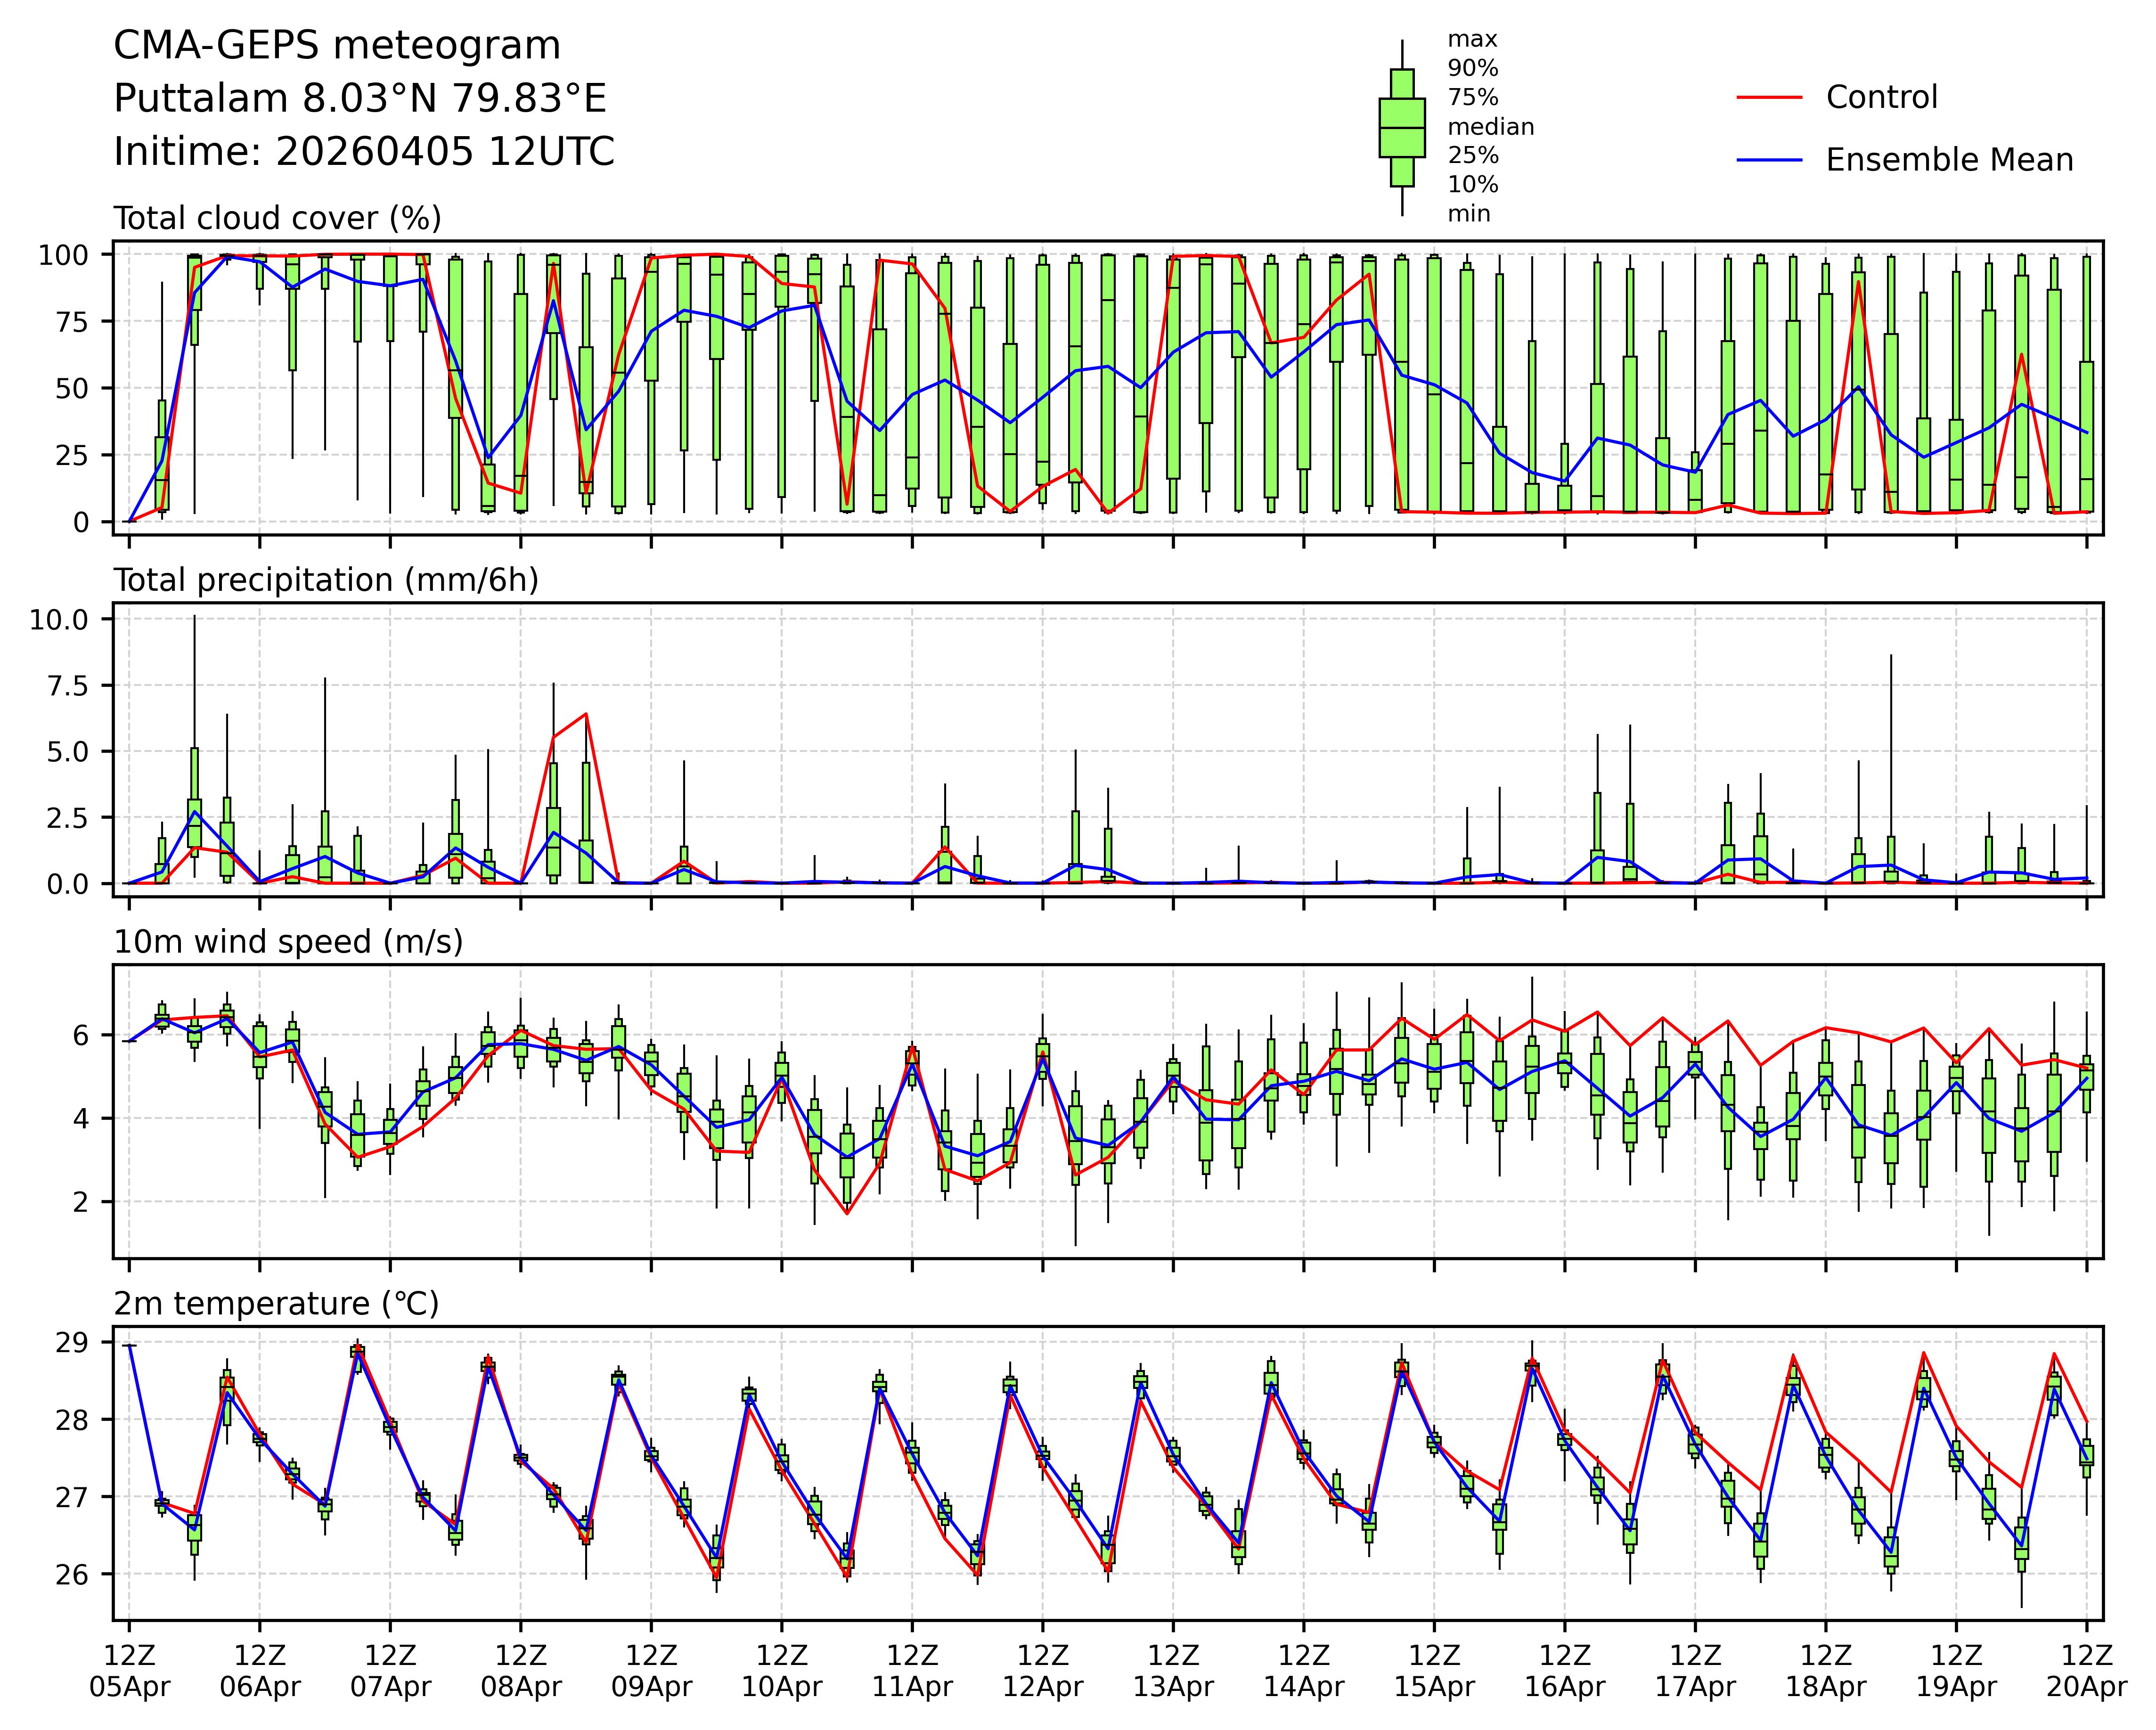
Task: Click the 10m wind speed (m/s) panel title
Action: [x=288, y=942]
